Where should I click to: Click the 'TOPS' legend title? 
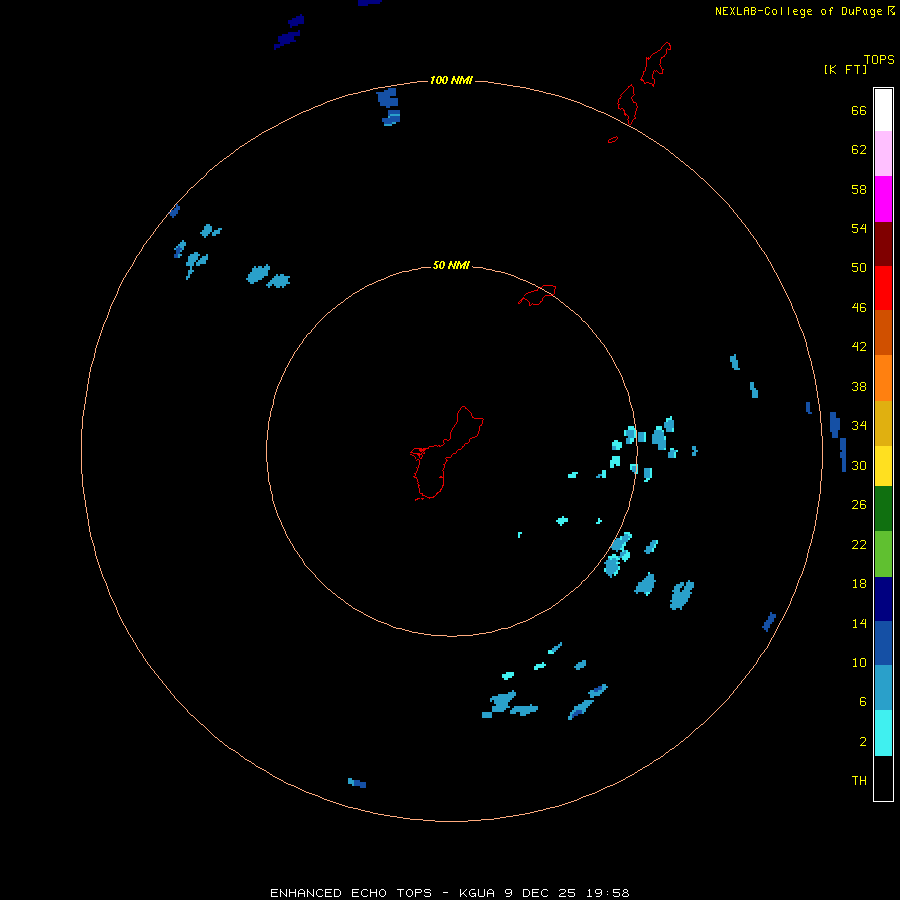click(879, 59)
